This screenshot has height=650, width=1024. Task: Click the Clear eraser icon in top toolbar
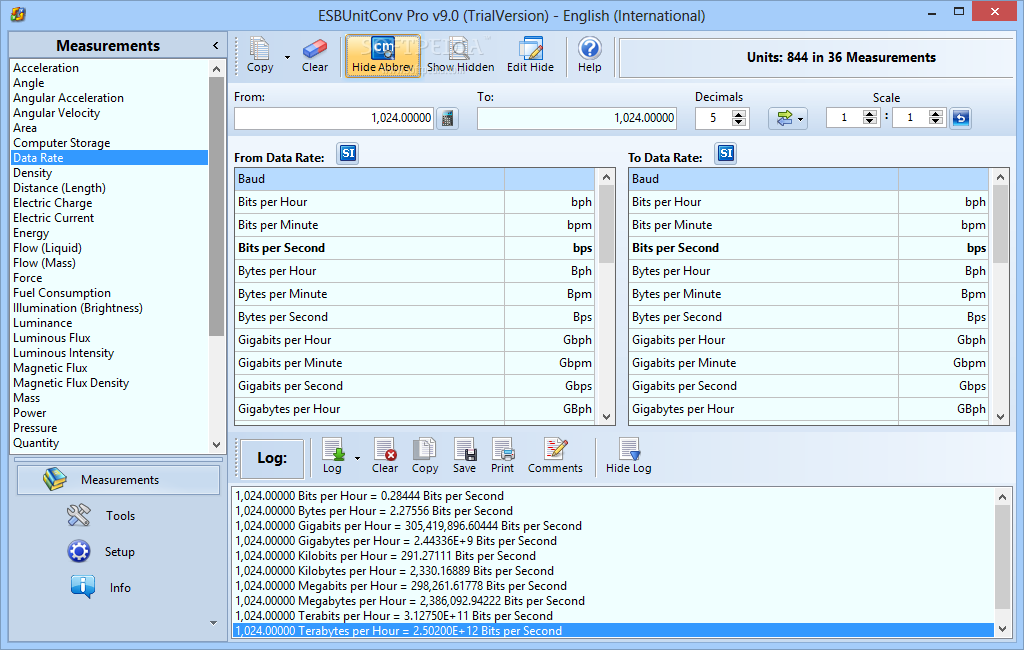tap(315, 56)
